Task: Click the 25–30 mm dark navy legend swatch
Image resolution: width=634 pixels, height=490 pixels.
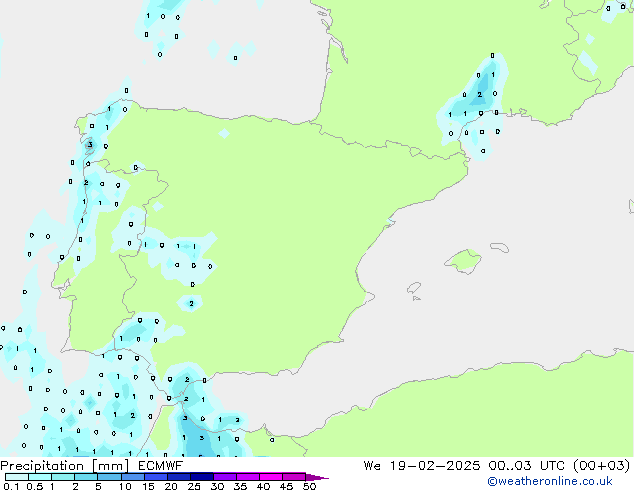Action: coord(202,477)
